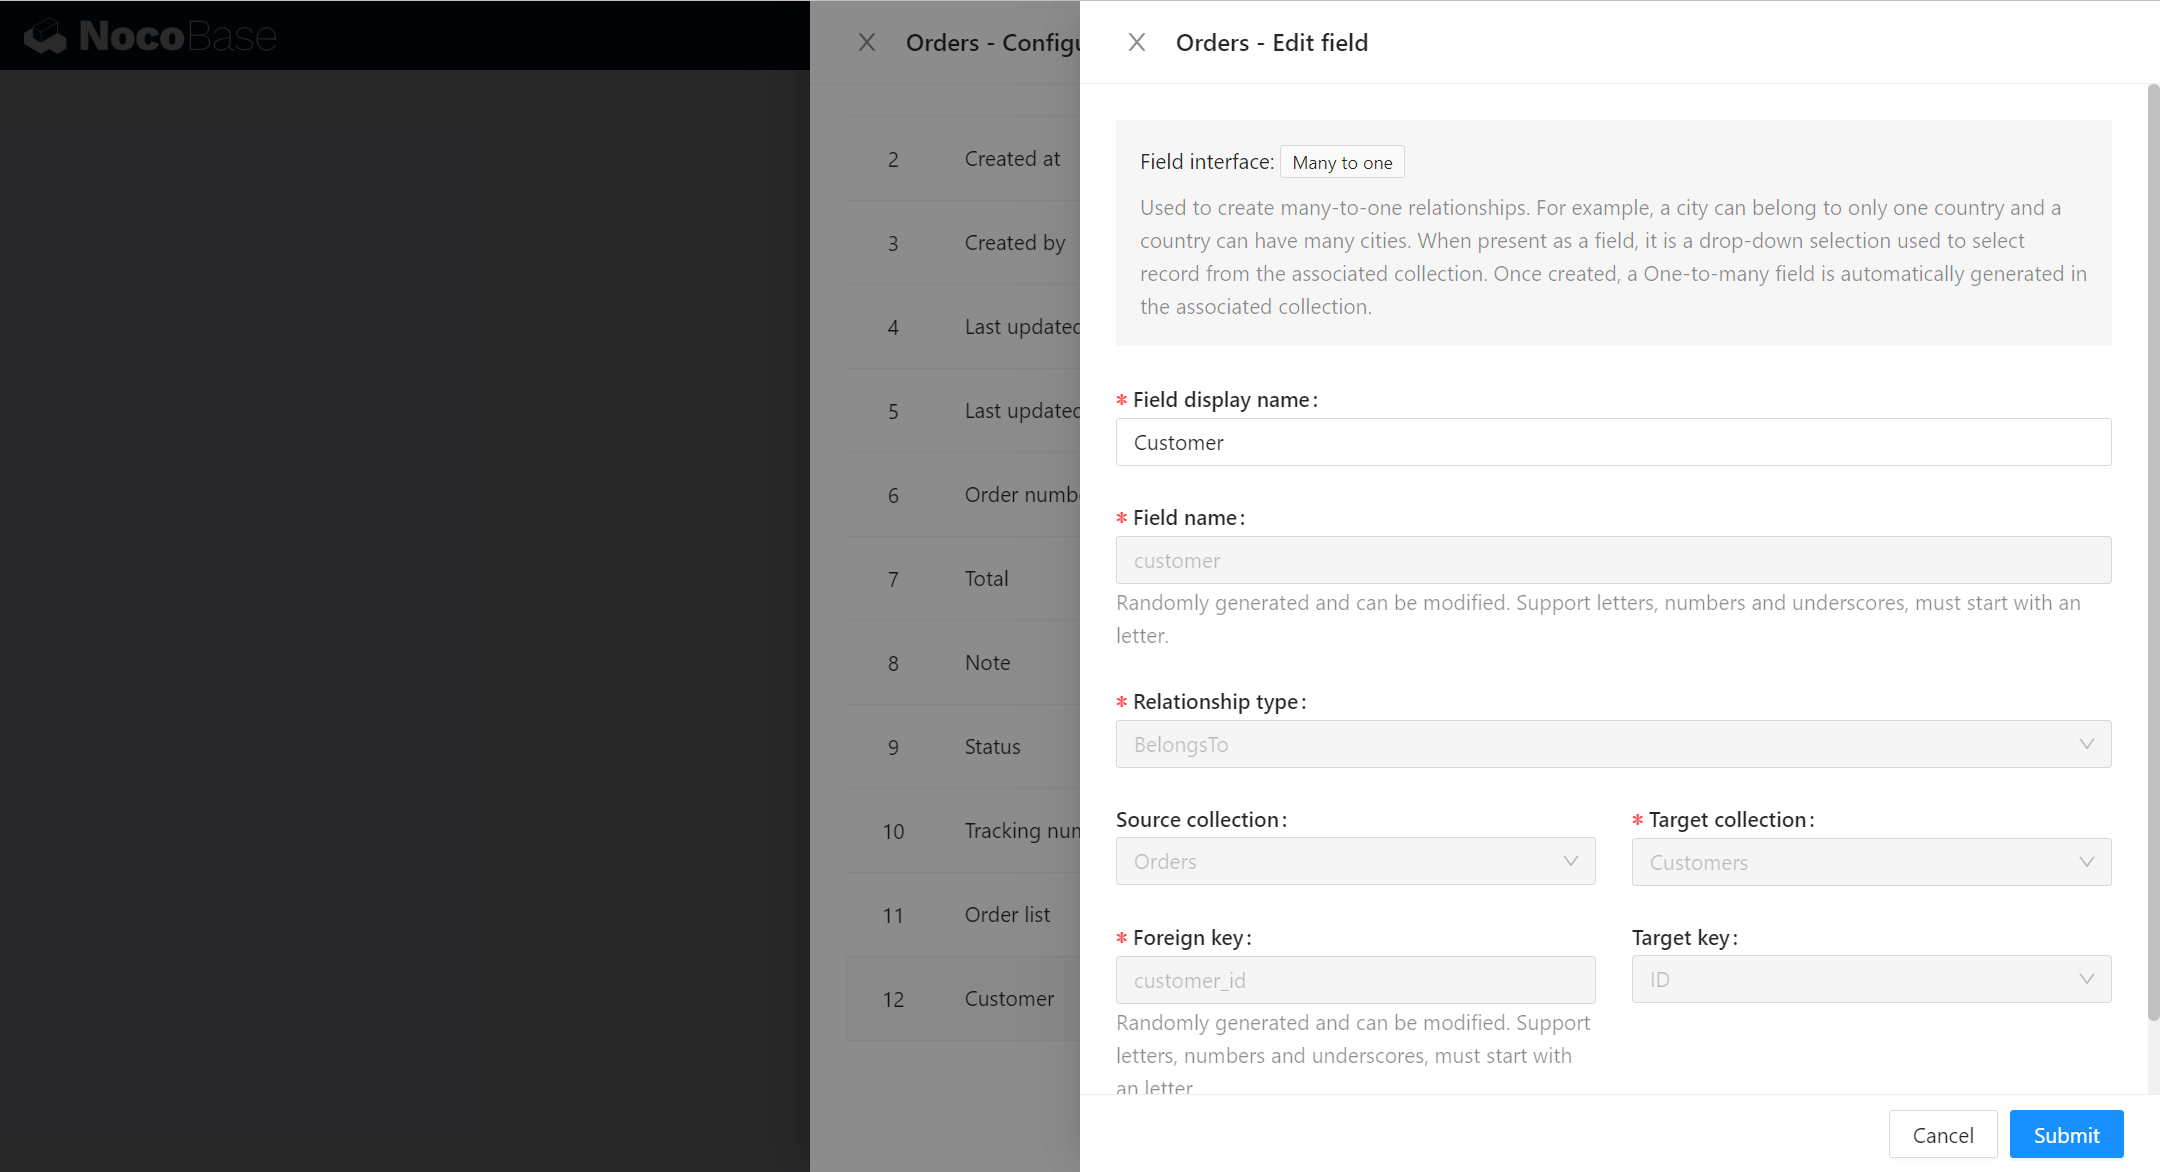This screenshot has height=1172, width=2160.
Task: Select the Total field row
Action: (986, 579)
